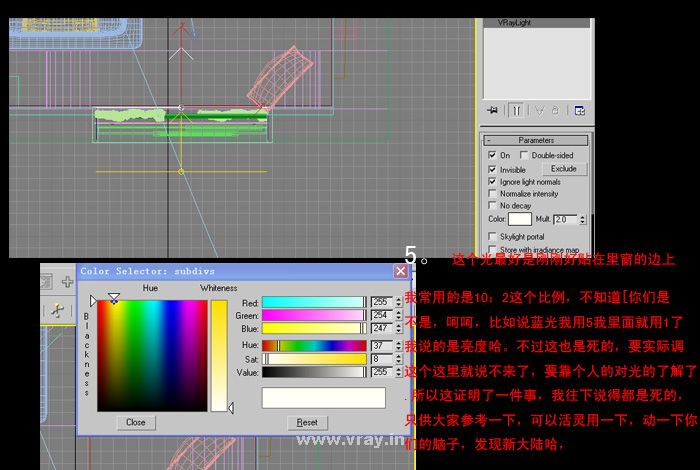Enable Store with irradiance map checkbox
The image size is (700, 470).
pyautogui.click(x=492, y=249)
